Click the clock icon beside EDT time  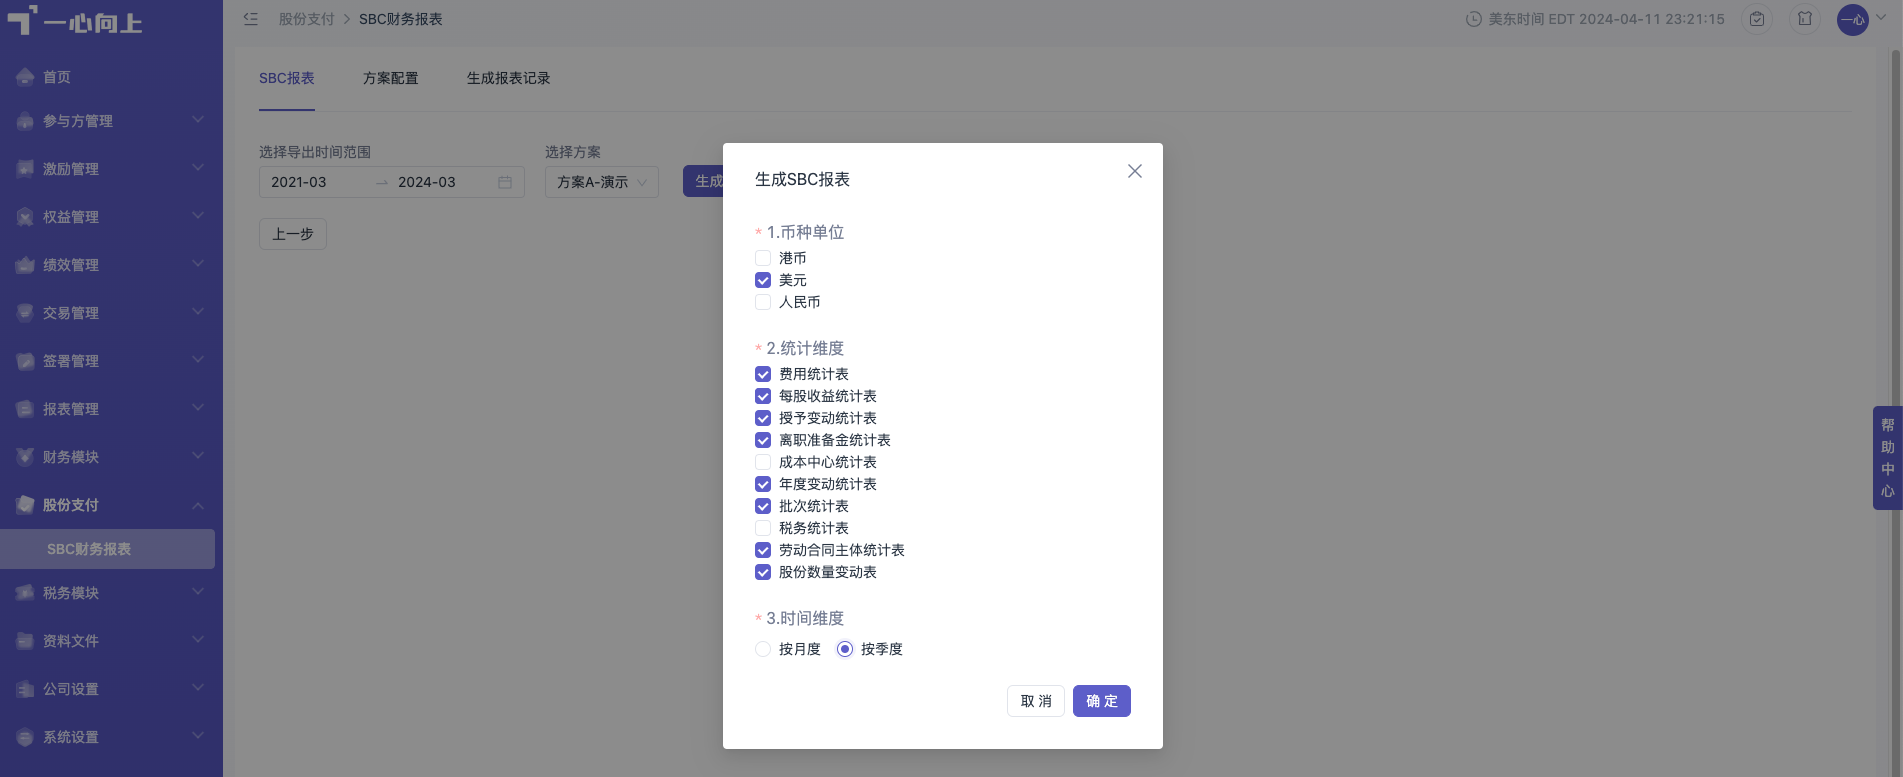tap(1474, 19)
